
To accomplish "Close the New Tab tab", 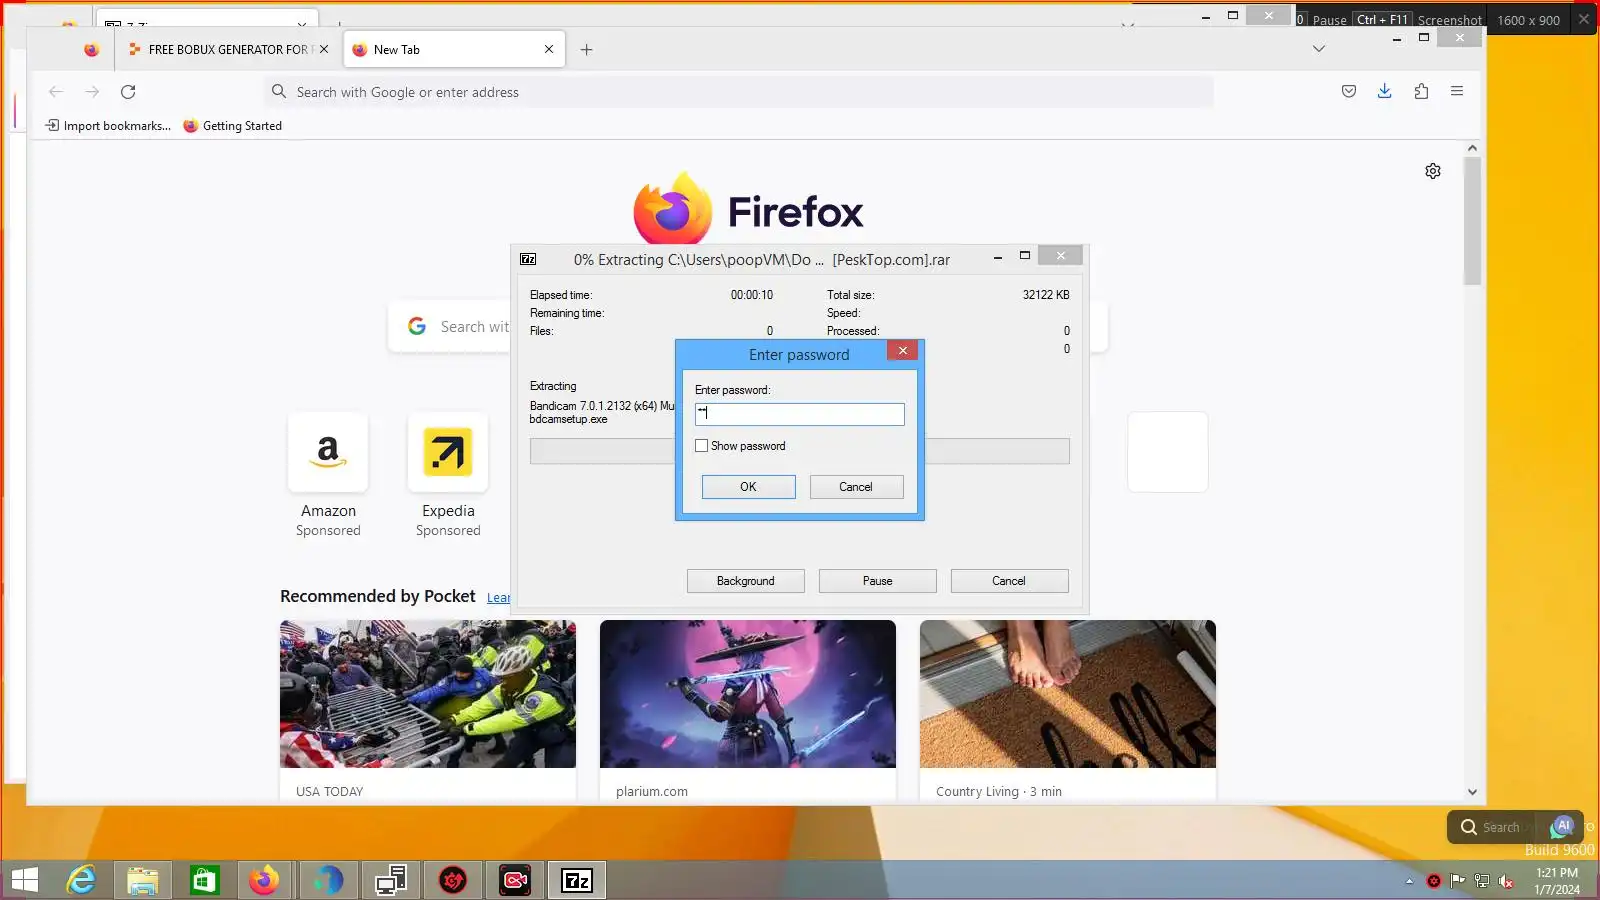I will 549,49.
